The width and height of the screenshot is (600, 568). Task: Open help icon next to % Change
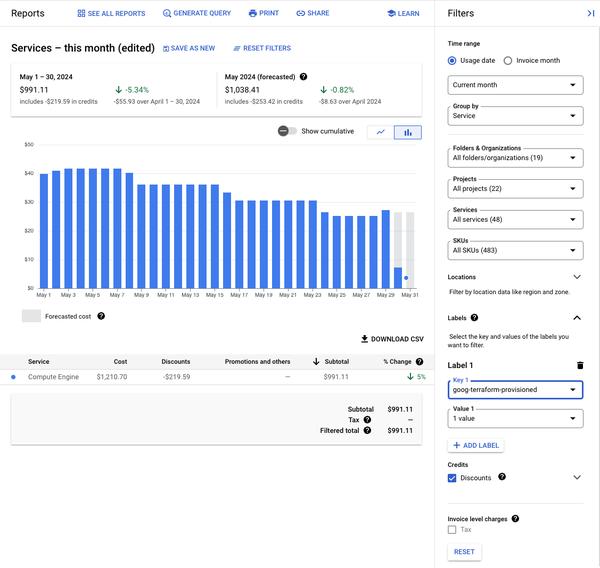(x=419, y=361)
